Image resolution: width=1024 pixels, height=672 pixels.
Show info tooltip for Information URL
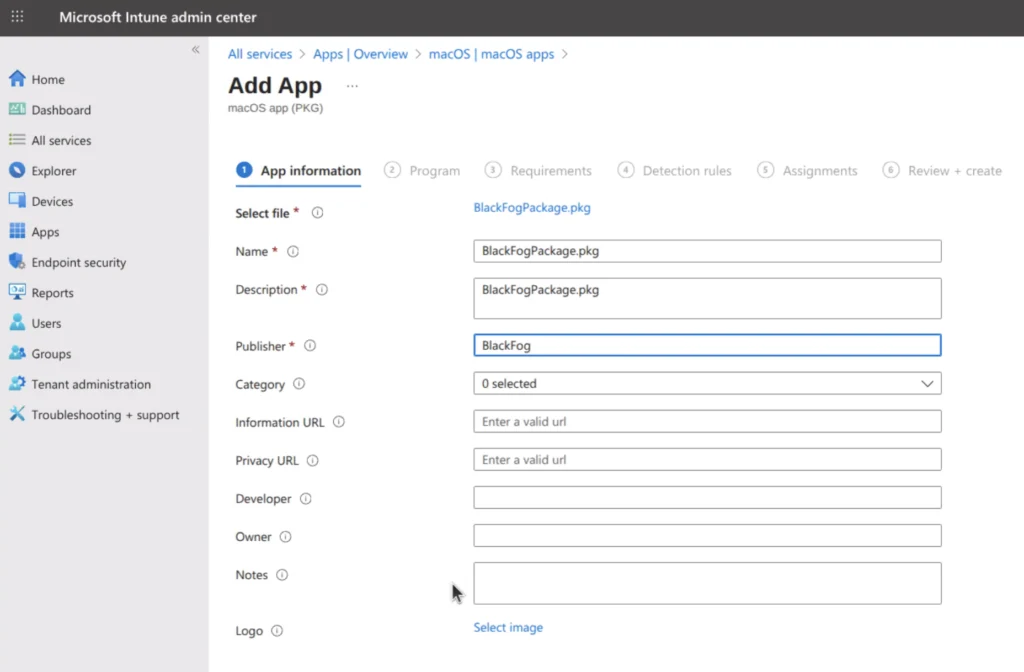339,422
